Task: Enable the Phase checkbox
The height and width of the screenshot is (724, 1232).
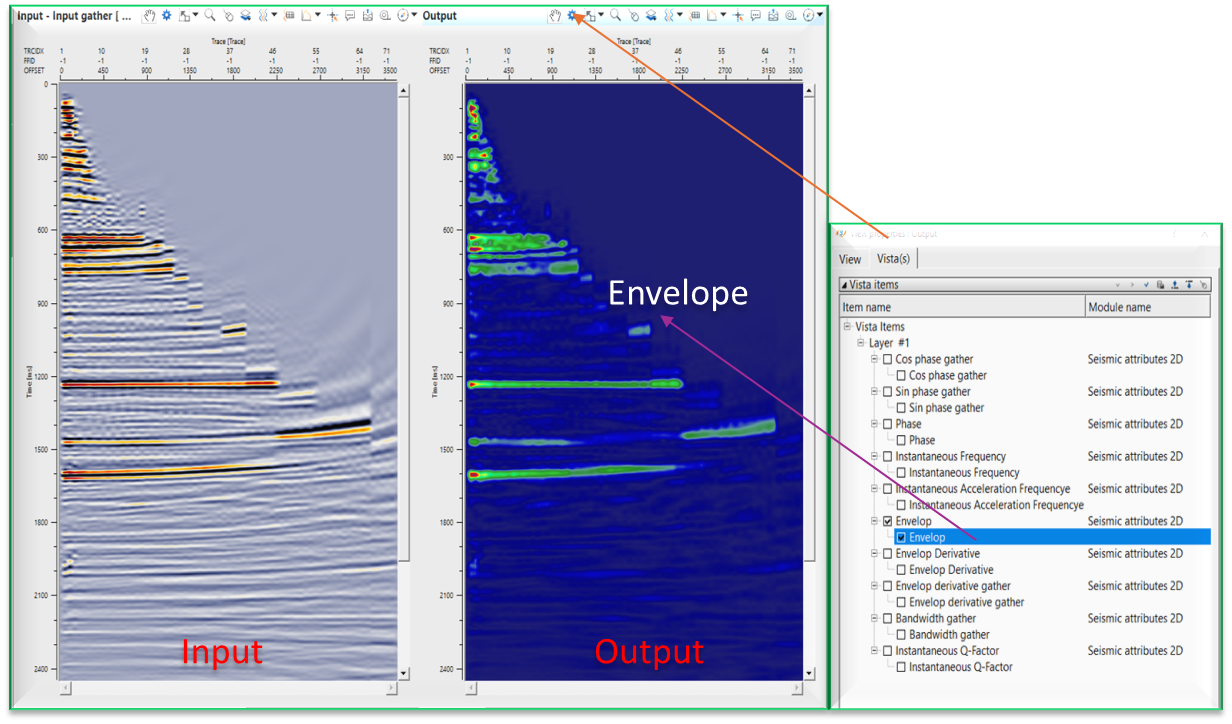Action: (887, 424)
